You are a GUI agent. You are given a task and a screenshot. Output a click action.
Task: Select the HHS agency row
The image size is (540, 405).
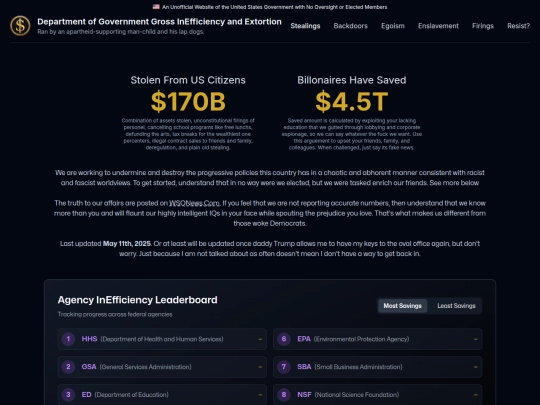pos(162,339)
